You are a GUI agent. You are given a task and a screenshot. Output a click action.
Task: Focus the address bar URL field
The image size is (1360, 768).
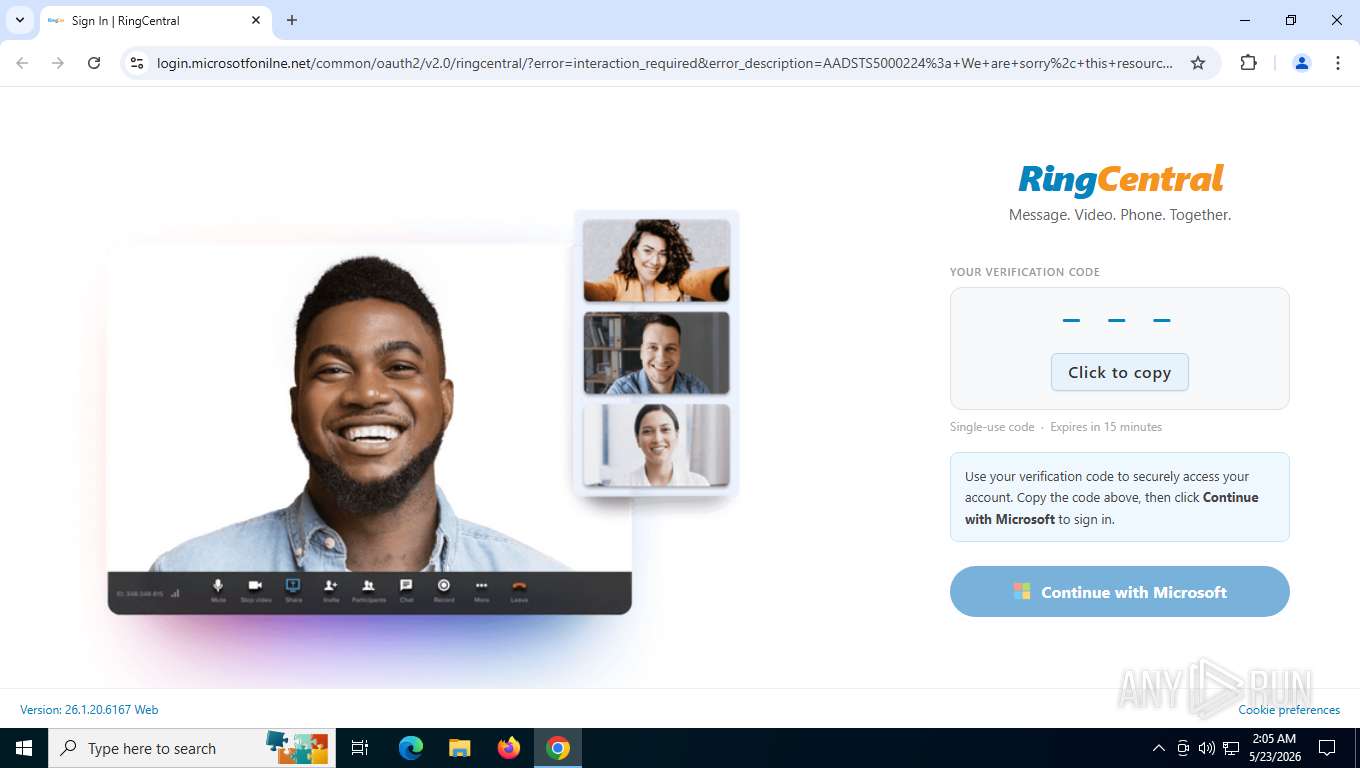point(665,63)
